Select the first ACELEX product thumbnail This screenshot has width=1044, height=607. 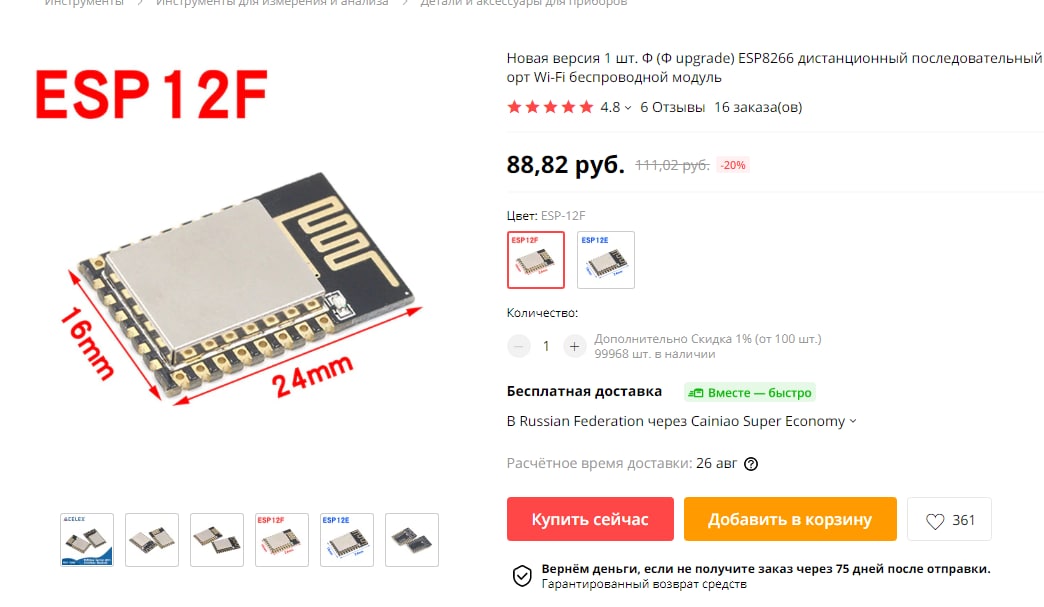coord(87,540)
